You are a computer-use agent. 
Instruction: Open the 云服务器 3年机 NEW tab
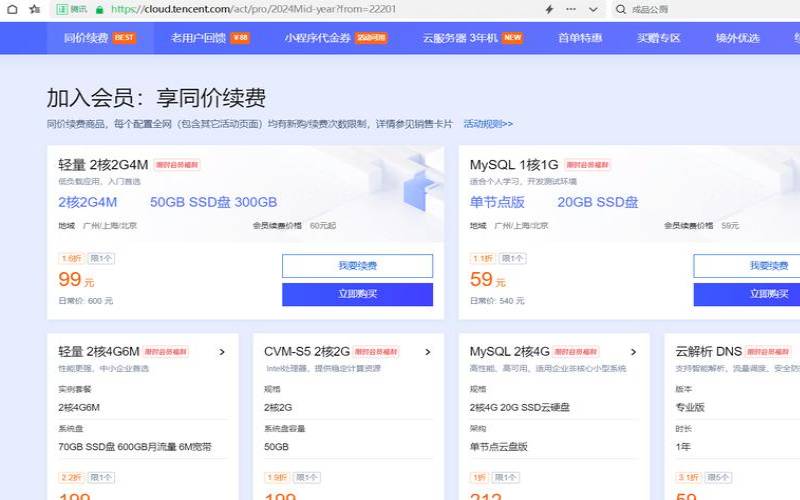[472, 38]
